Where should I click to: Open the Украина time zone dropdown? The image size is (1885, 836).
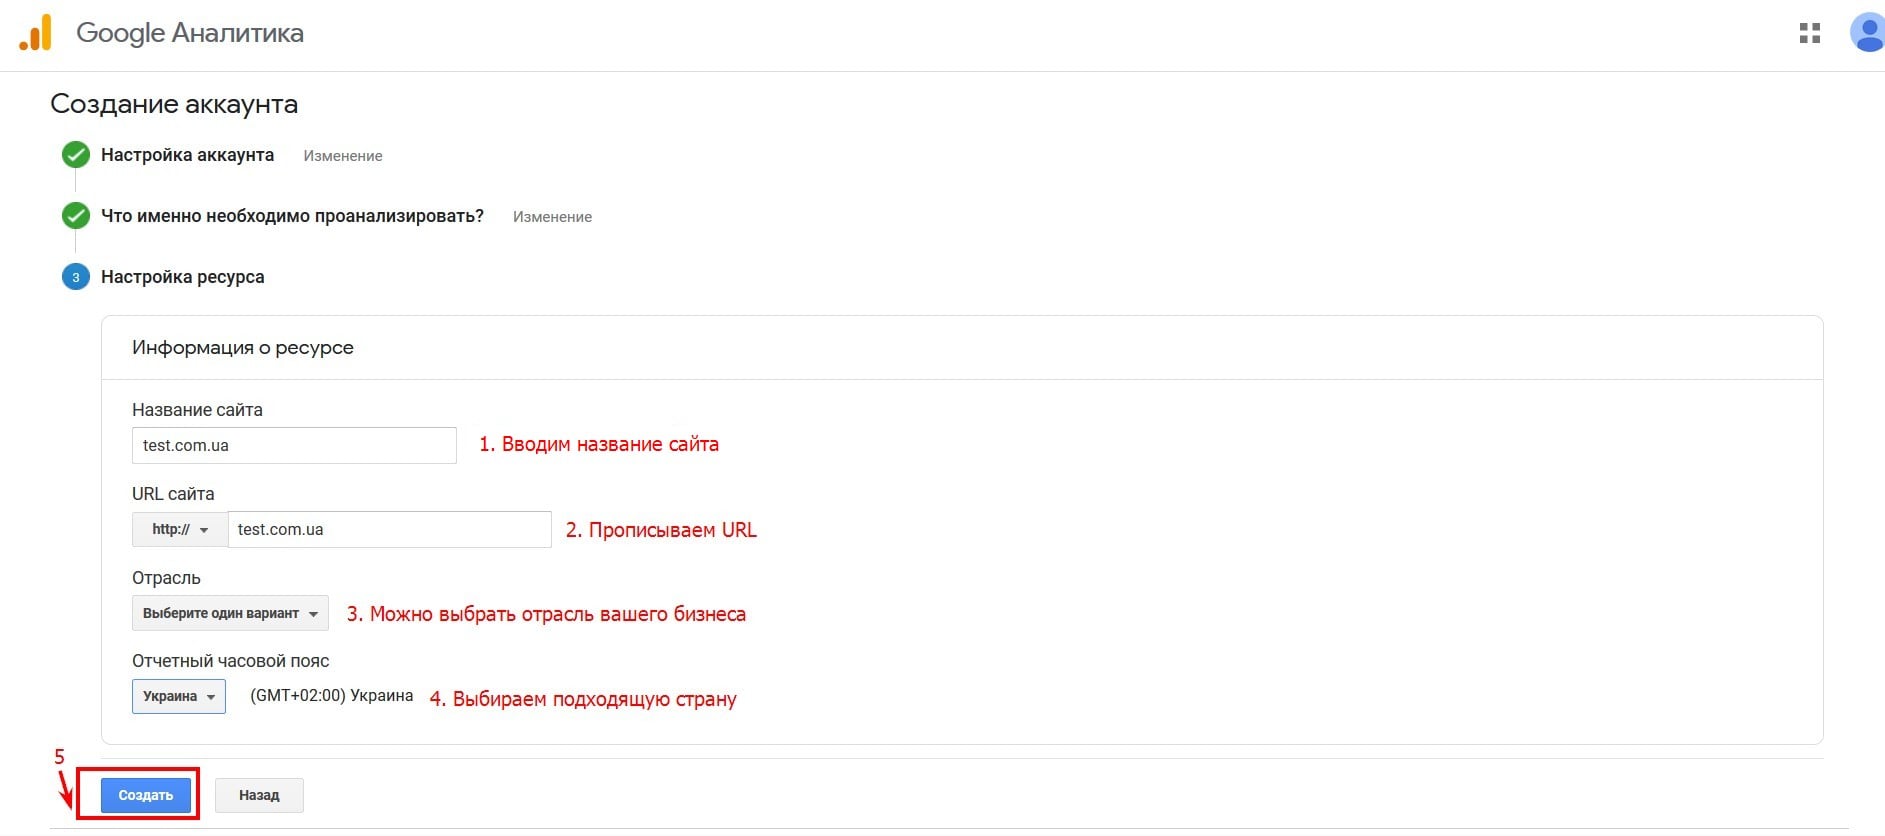(x=179, y=697)
